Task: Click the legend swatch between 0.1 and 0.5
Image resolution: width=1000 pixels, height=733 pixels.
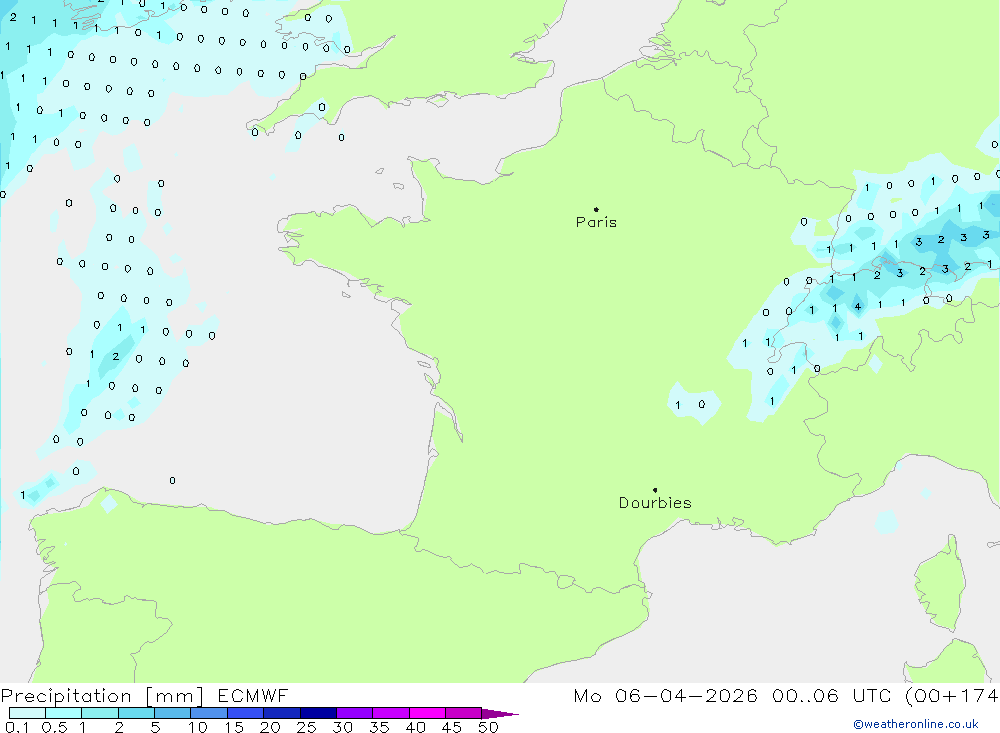Action: [27, 713]
